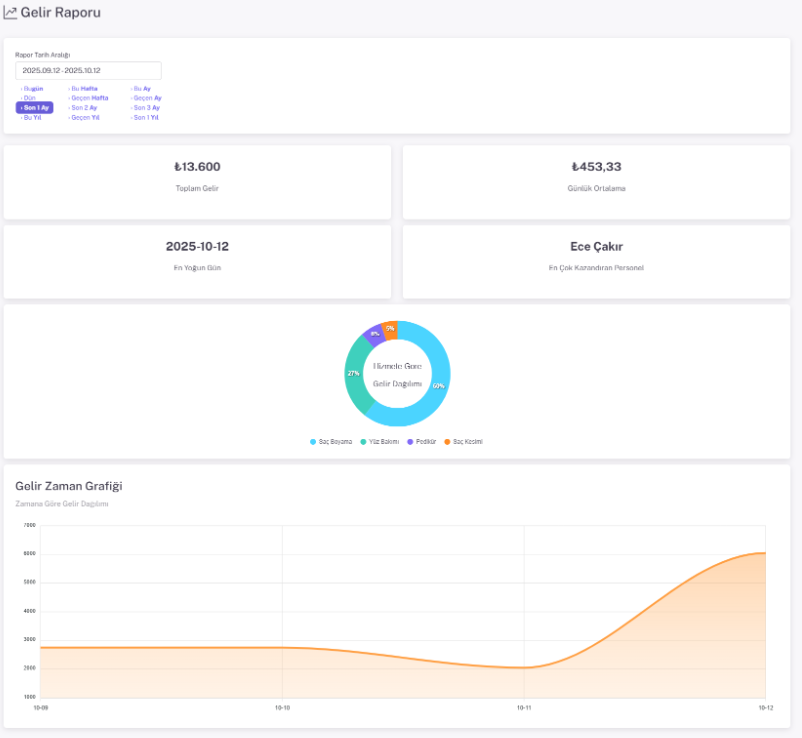The height and width of the screenshot is (738, 802).
Task: Choose the Son 1 Yıl range
Action: (x=146, y=117)
